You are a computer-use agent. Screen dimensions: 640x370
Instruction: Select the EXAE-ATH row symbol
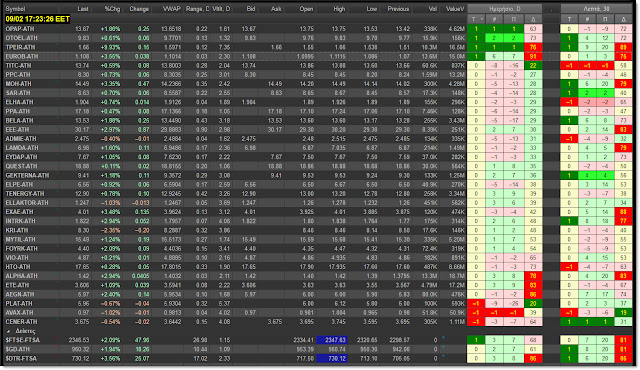19,212
